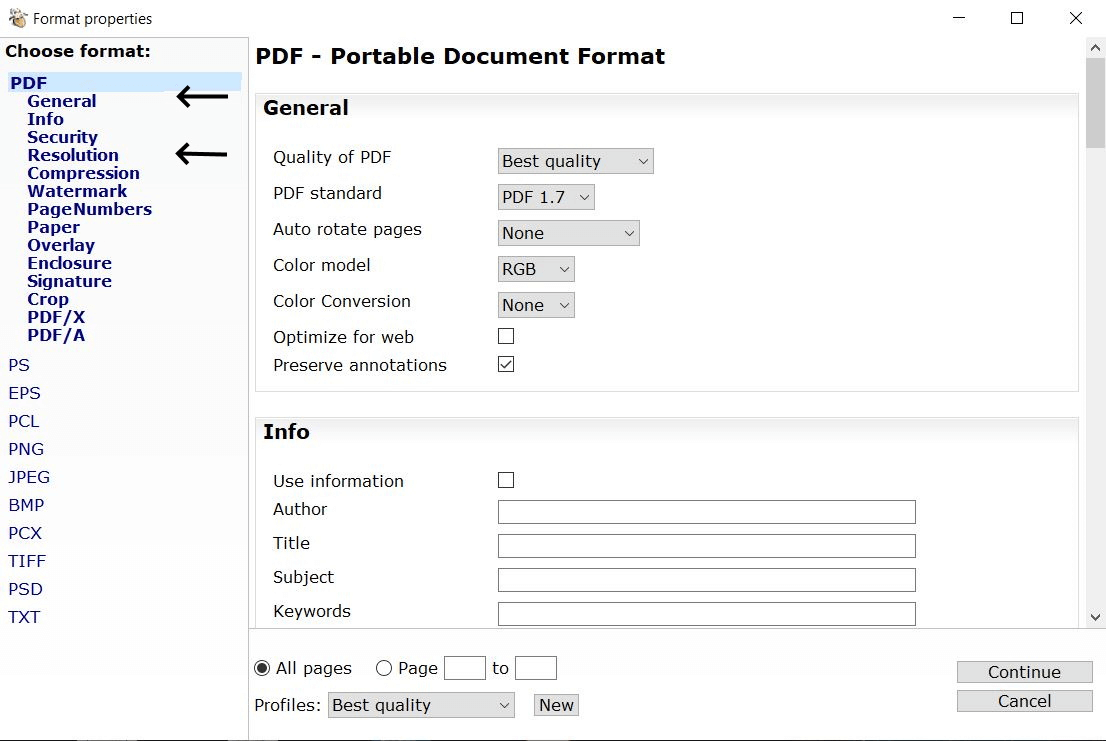
Task: Select the JPEG format
Action: pos(29,477)
